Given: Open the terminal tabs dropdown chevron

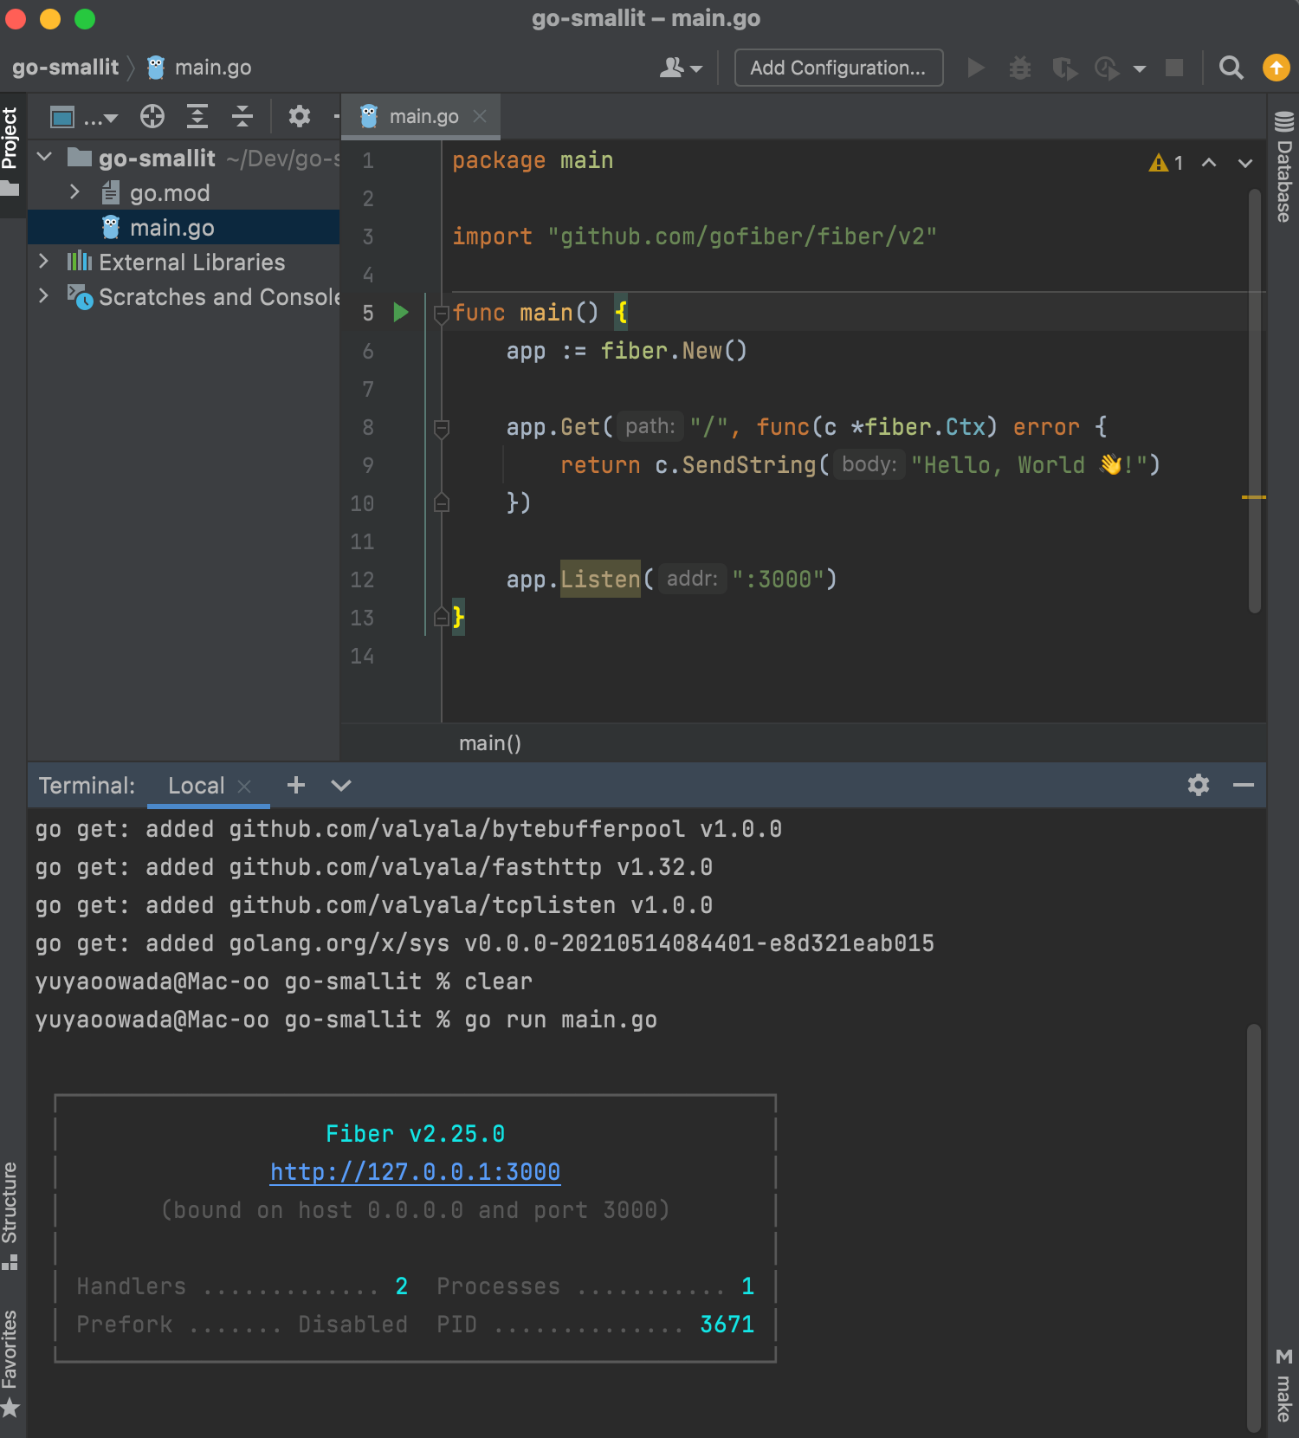Looking at the screenshot, I should tap(341, 785).
